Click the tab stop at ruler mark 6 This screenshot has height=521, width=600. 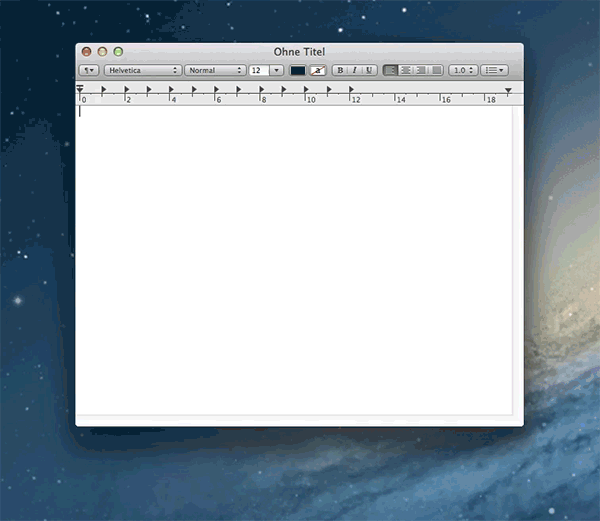point(216,90)
